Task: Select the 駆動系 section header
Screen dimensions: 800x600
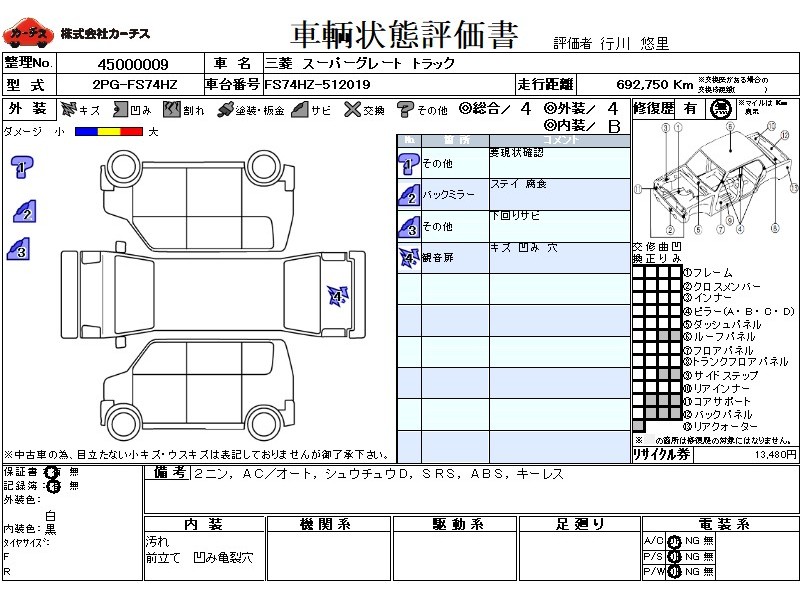Action: [x=455, y=524]
